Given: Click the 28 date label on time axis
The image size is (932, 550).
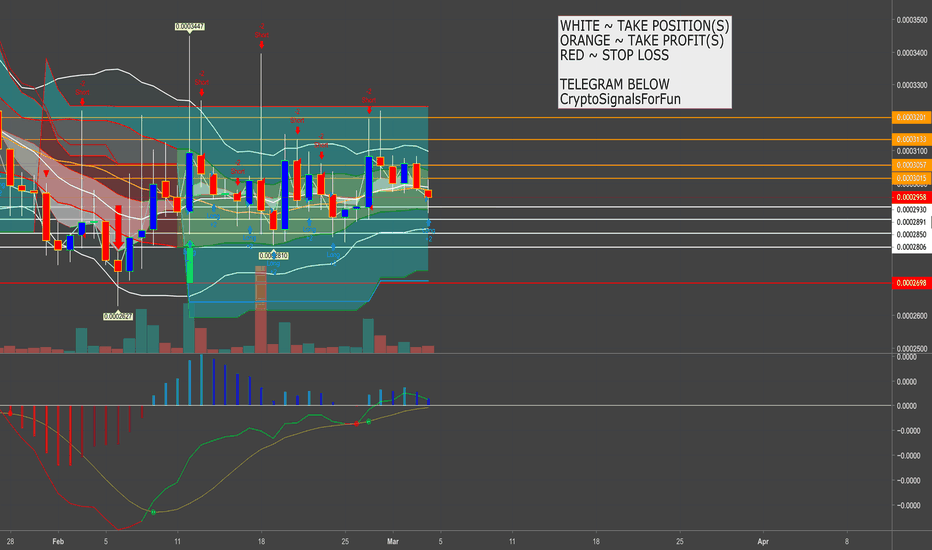Looking at the screenshot, I should [10, 542].
